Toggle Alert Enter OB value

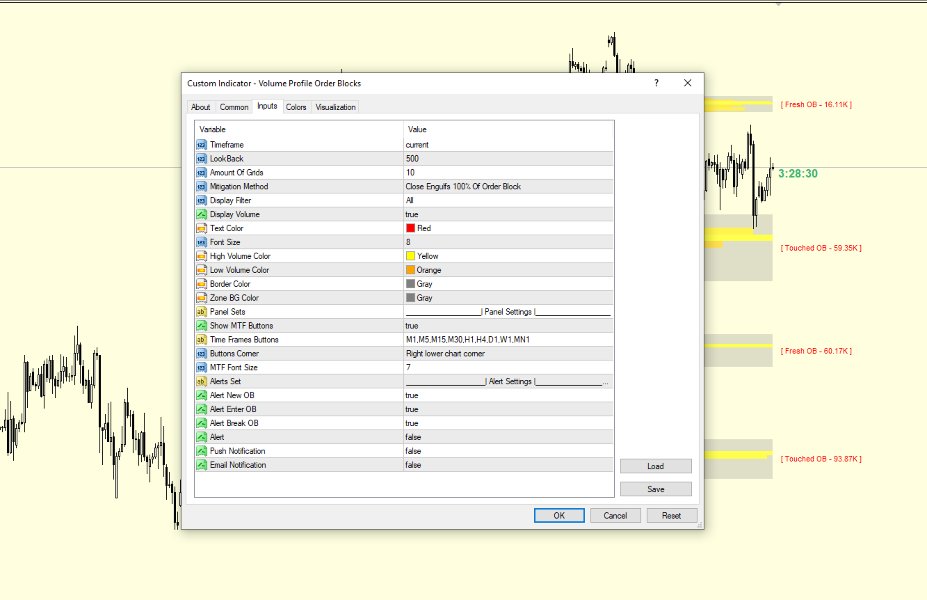tap(508, 409)
